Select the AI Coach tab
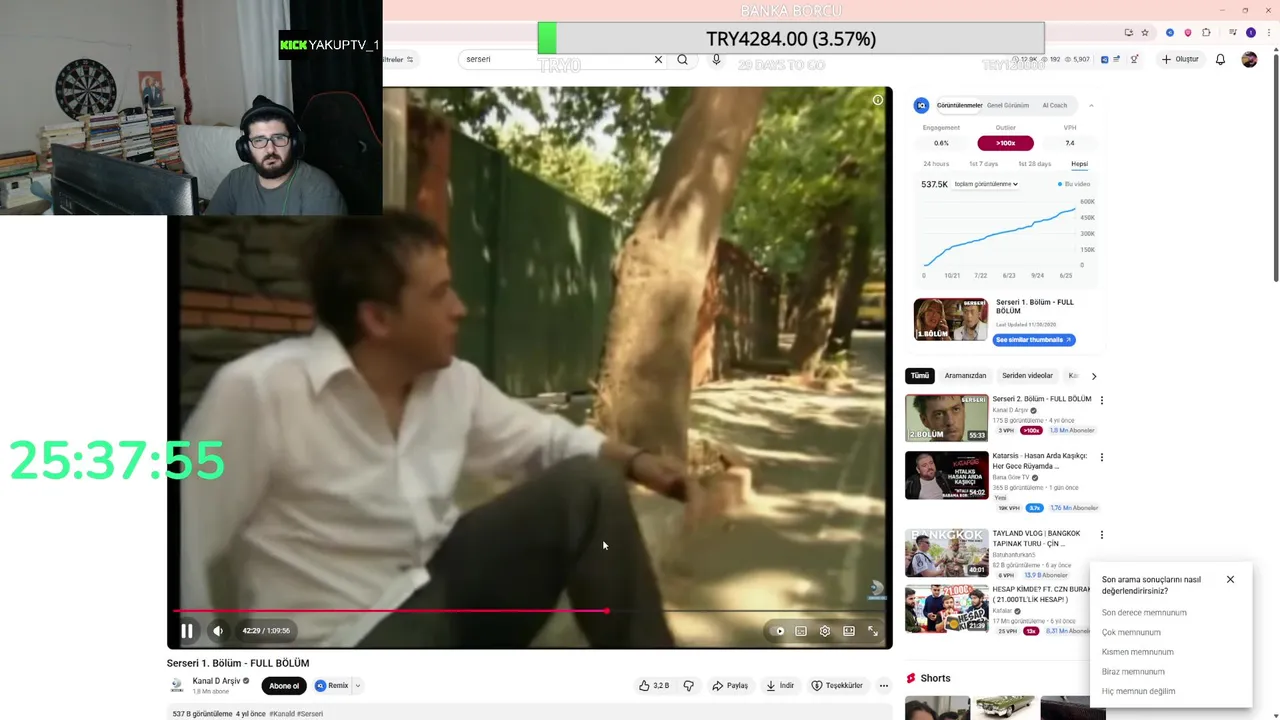 pyautogui.click(x=1055, y=105)
